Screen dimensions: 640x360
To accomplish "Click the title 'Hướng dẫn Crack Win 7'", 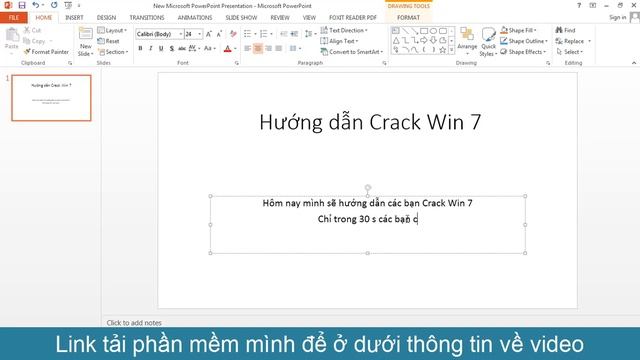I will 370,122.
